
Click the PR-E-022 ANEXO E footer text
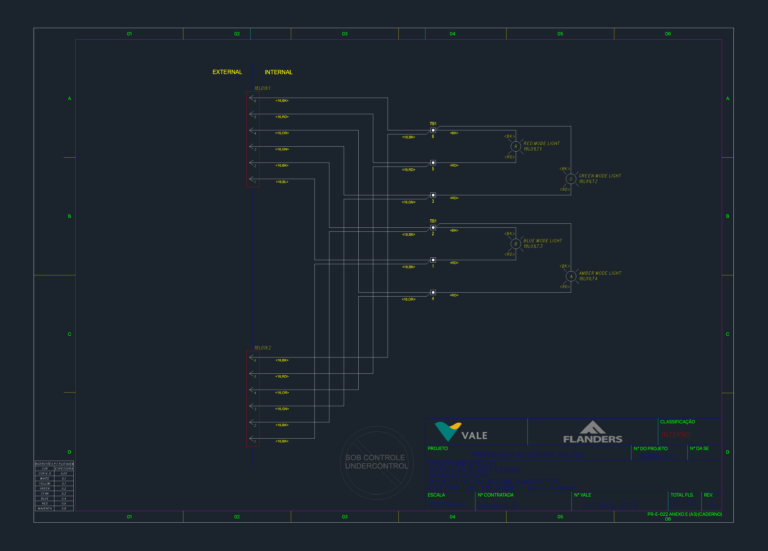(x=684, y=514)
